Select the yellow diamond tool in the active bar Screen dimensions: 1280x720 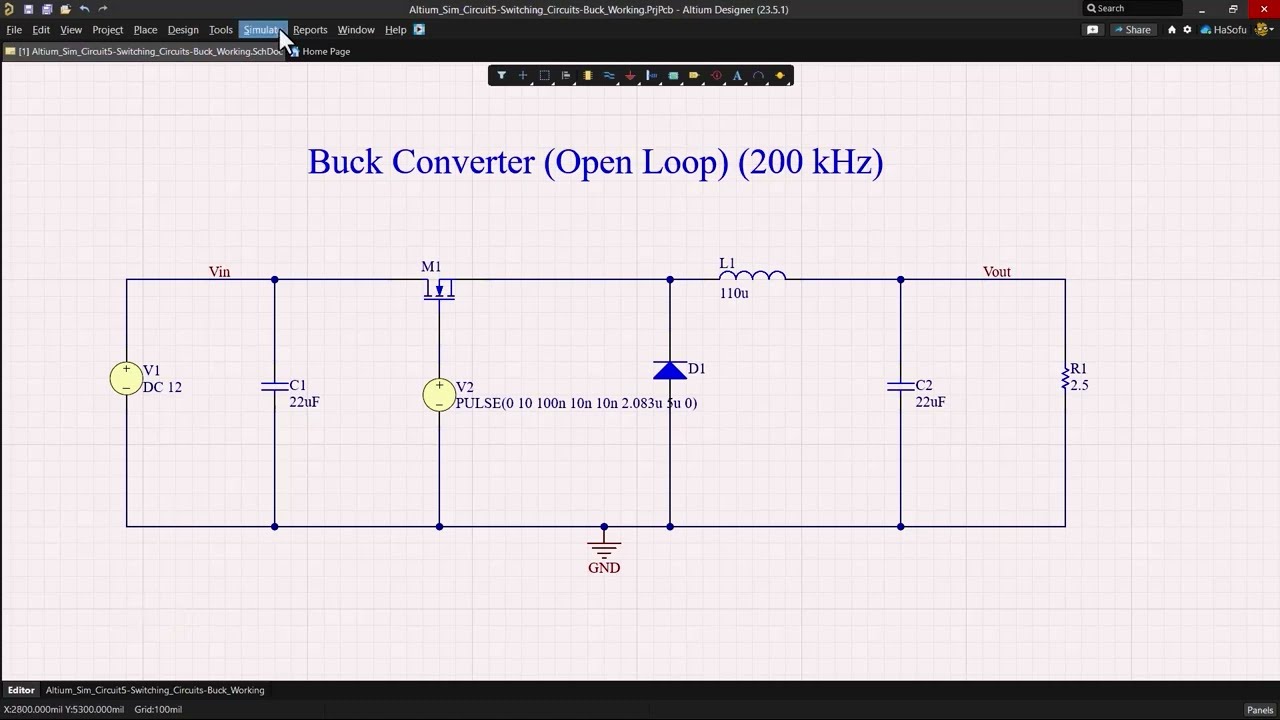pos(780,75)
